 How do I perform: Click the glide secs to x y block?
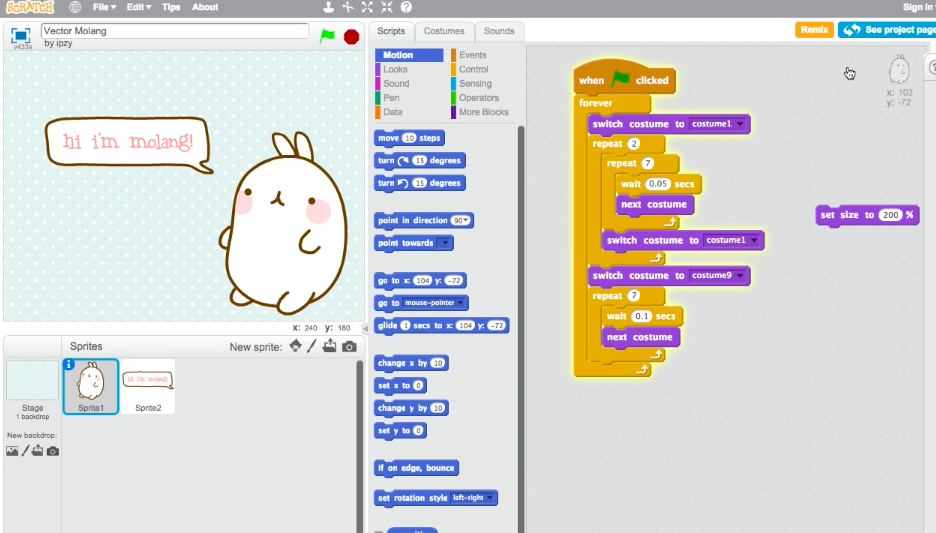[441, 325]
